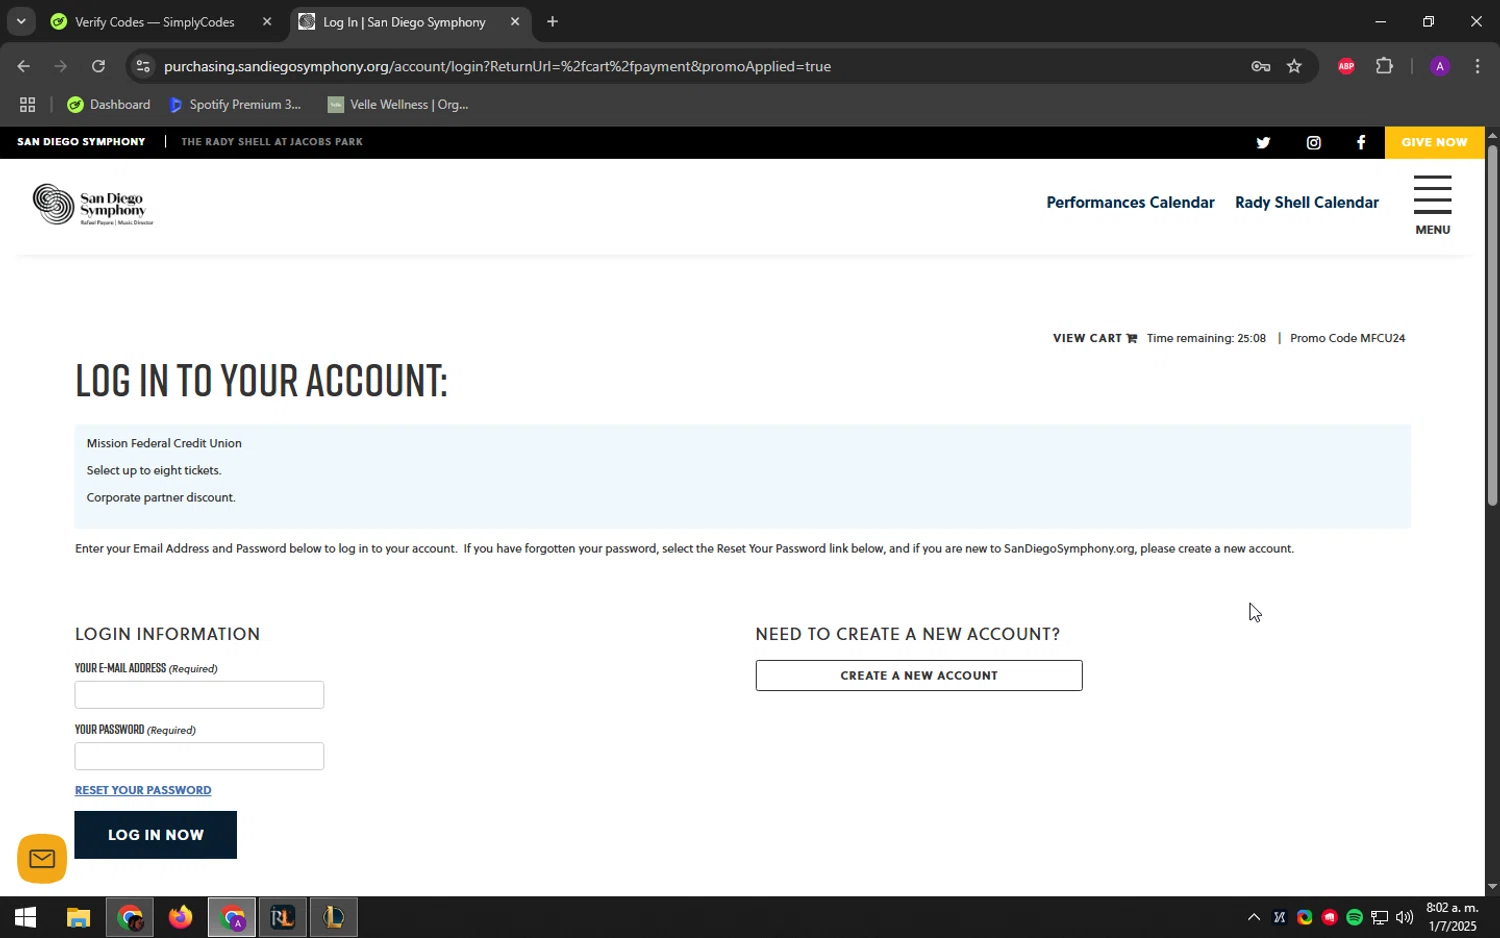The height and width of the screenshot is (938, 1500).
Task: Open File Explorer from taskbar
Action: click(78, 917)
